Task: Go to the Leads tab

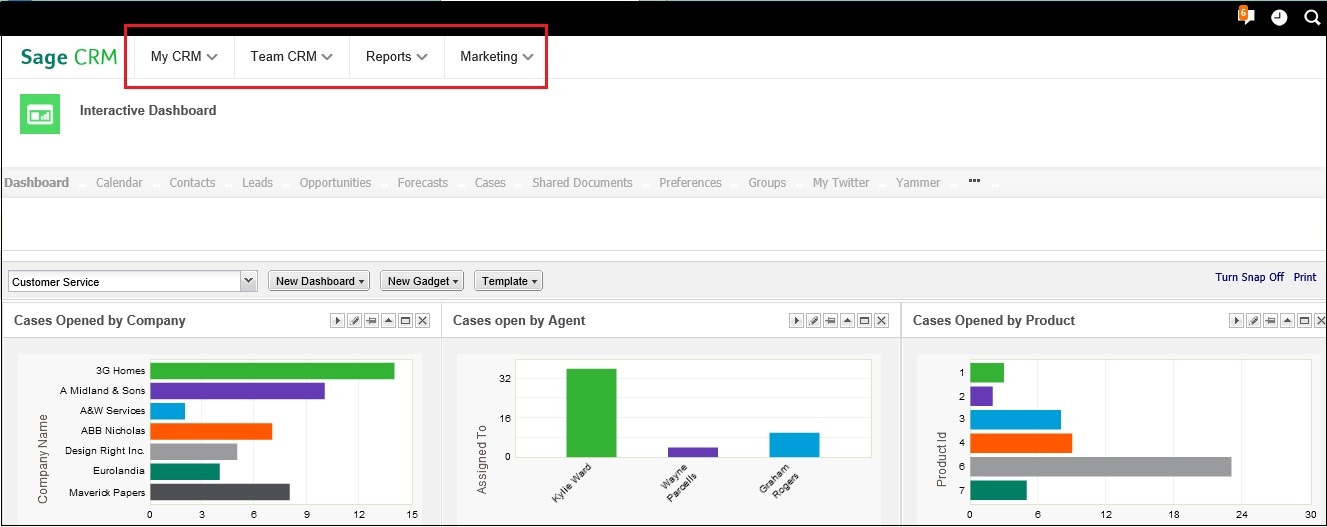Action: click(x=257, y=183)
